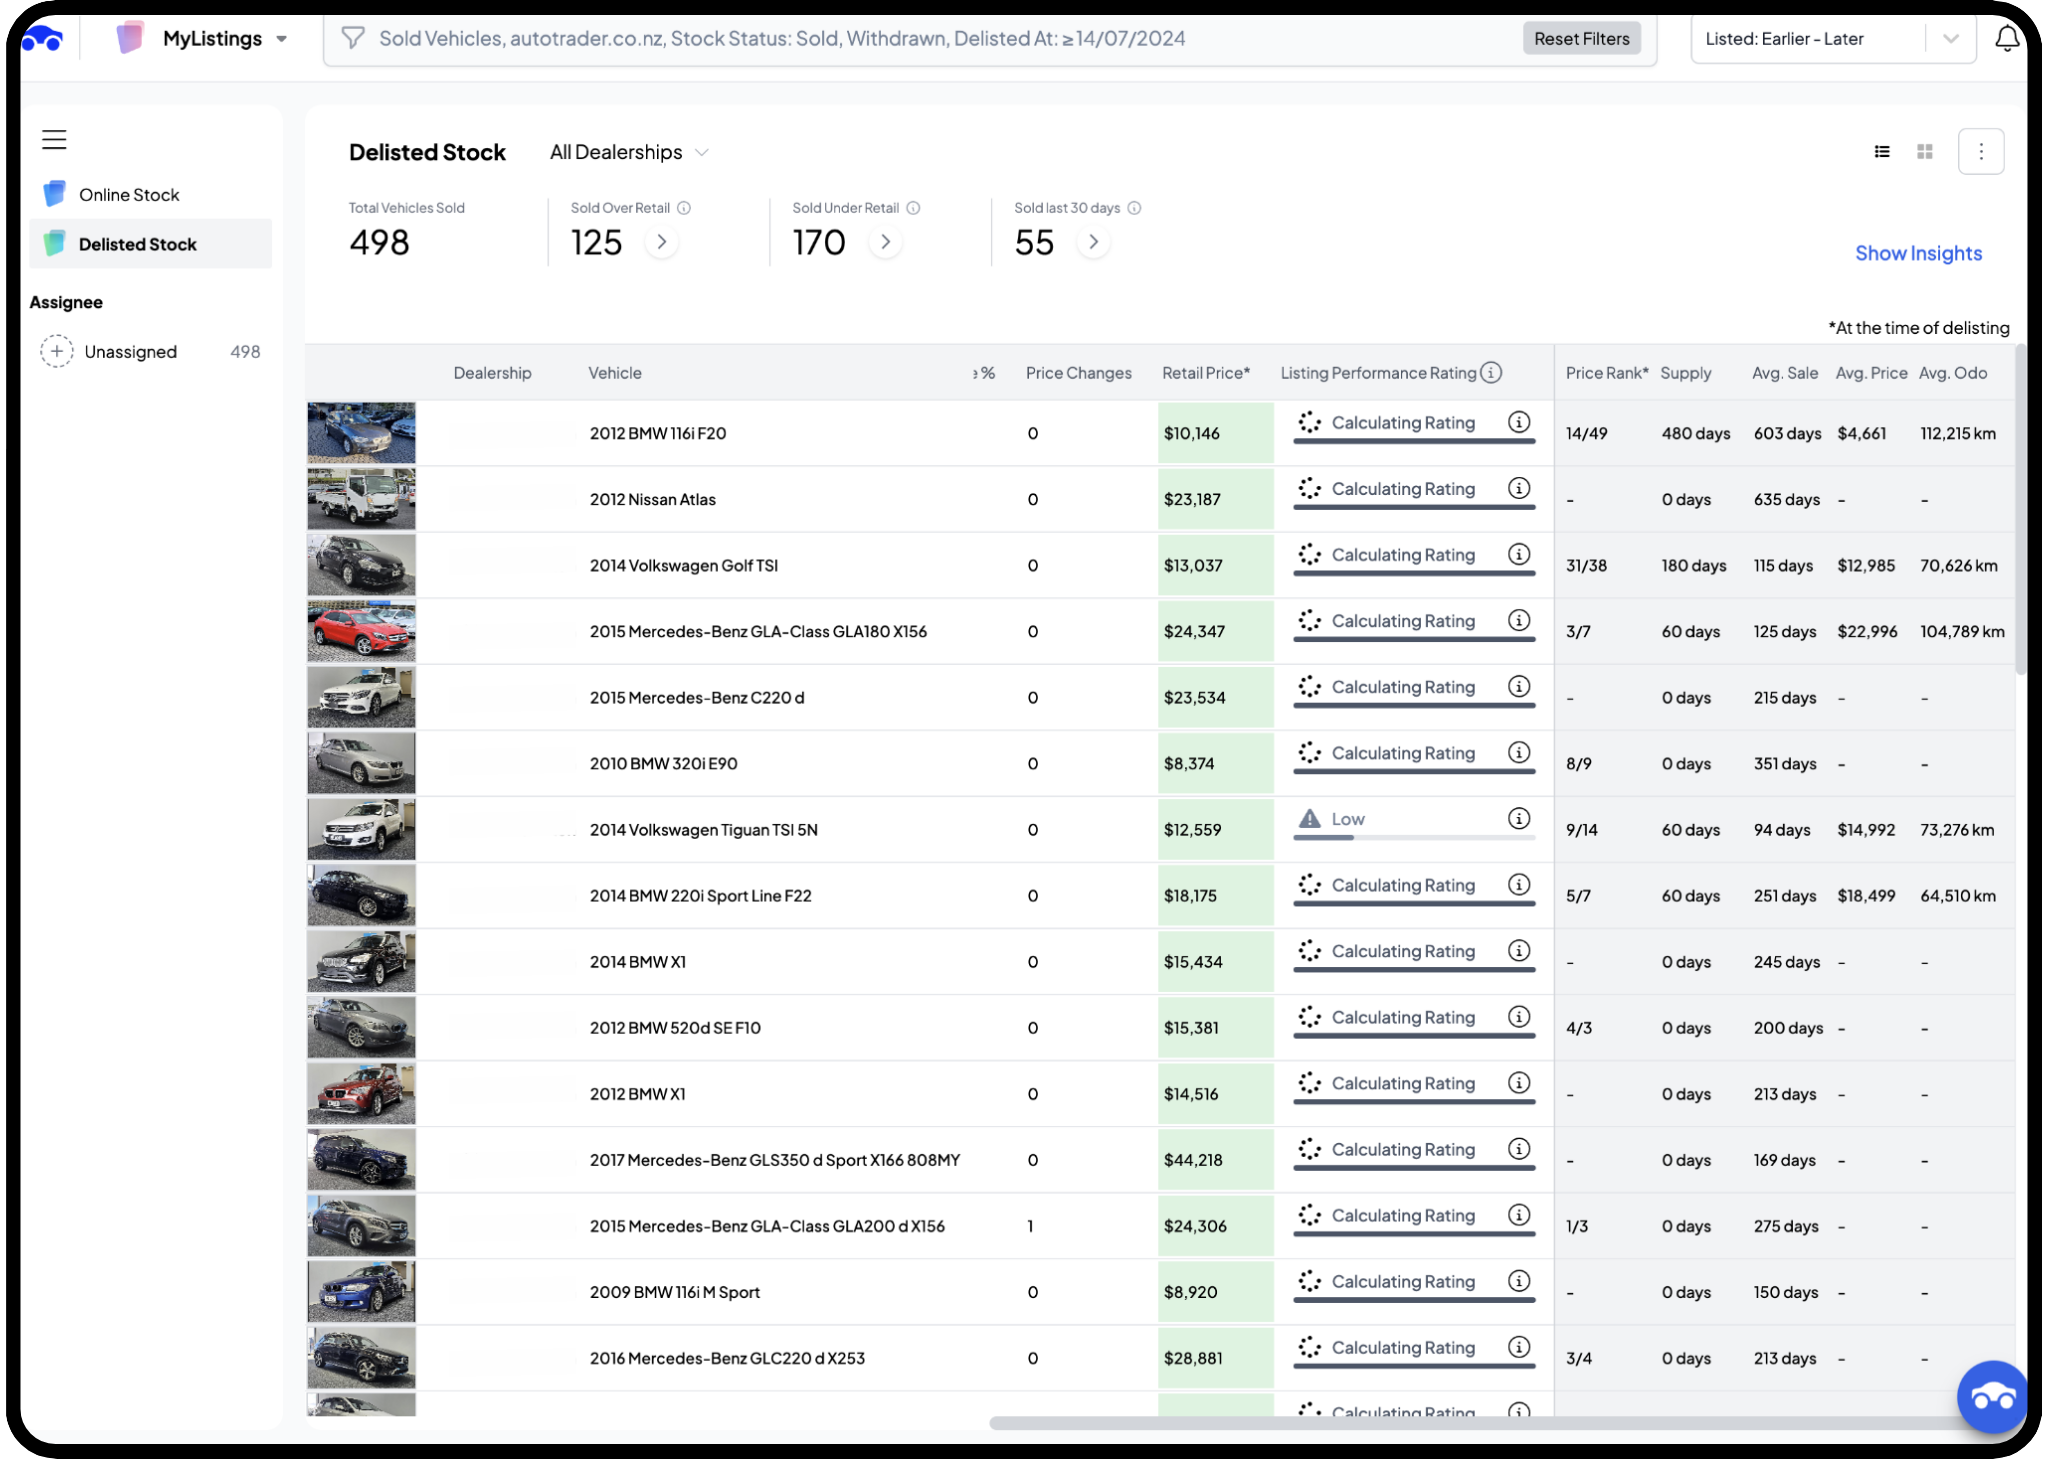Click the Show Insights link

[x=1918, y=253]
